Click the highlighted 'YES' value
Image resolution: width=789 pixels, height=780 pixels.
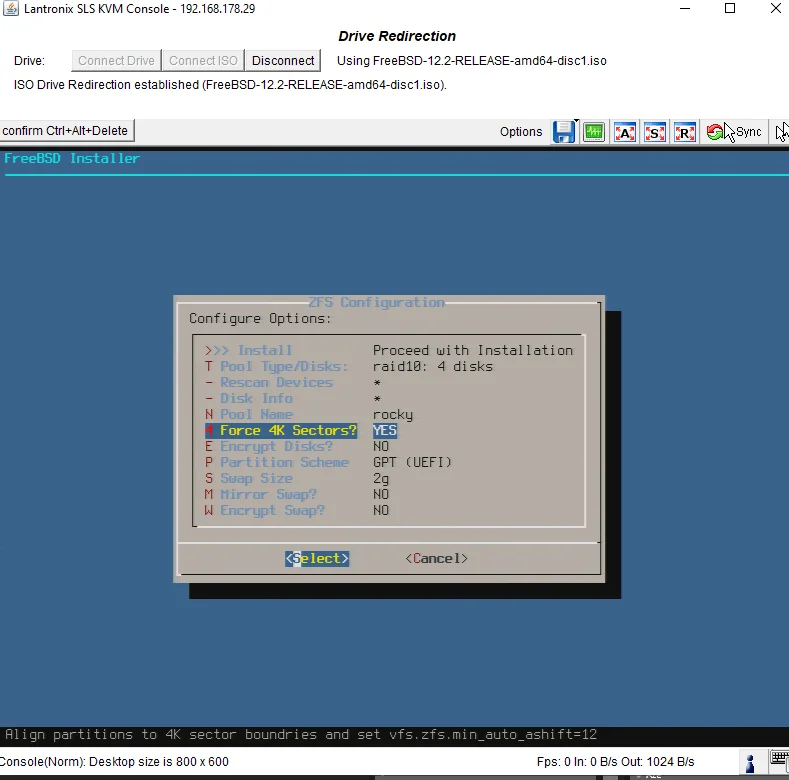click(385, 430)
